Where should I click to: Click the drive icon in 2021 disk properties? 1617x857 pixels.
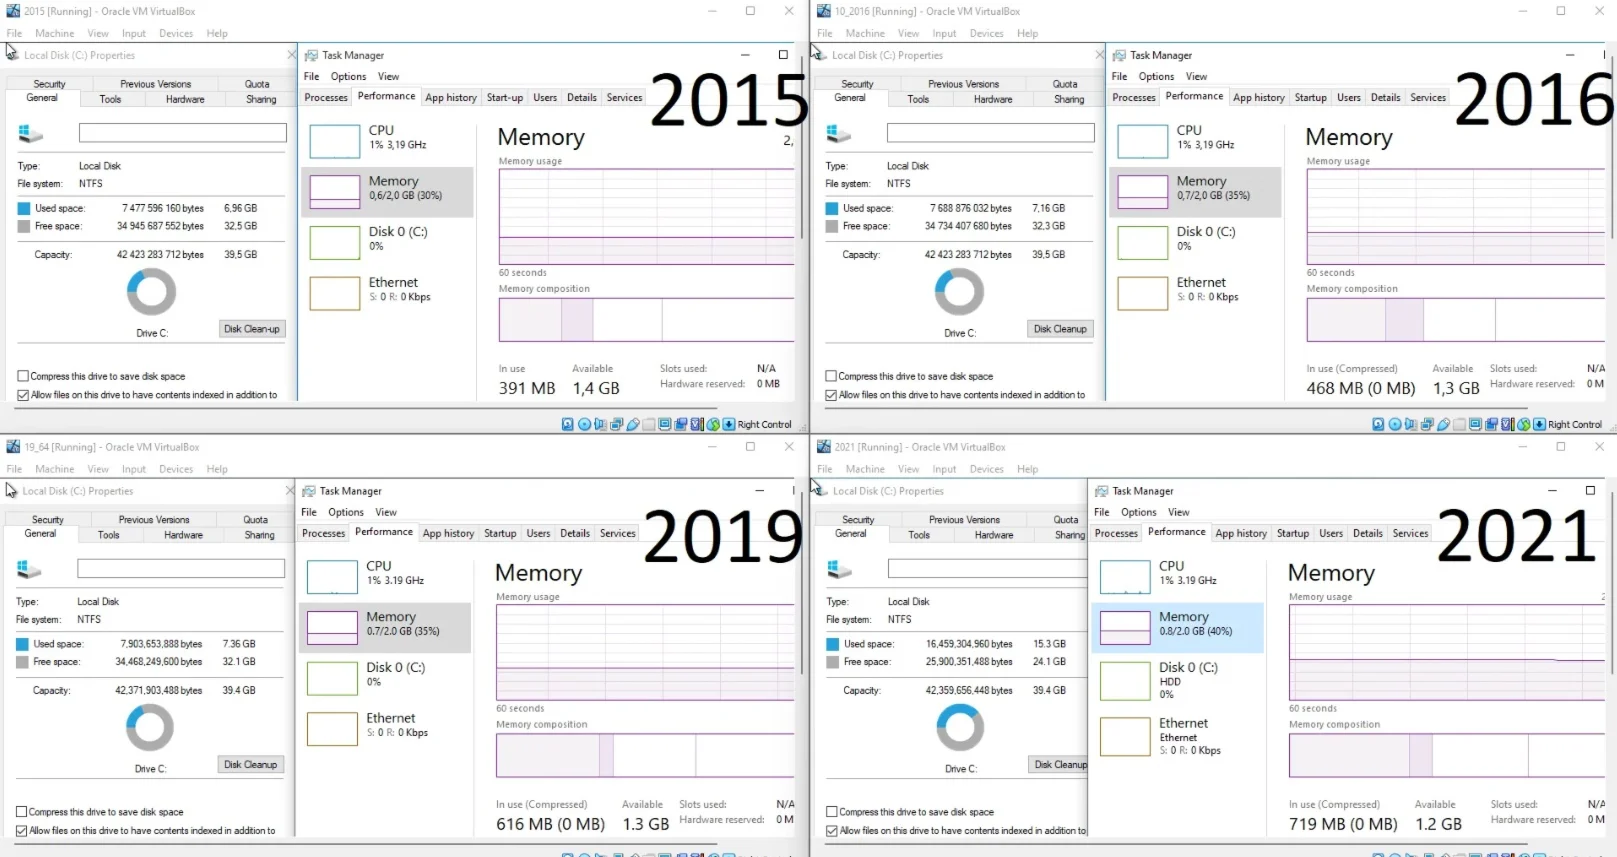click(x=839, y=569)
